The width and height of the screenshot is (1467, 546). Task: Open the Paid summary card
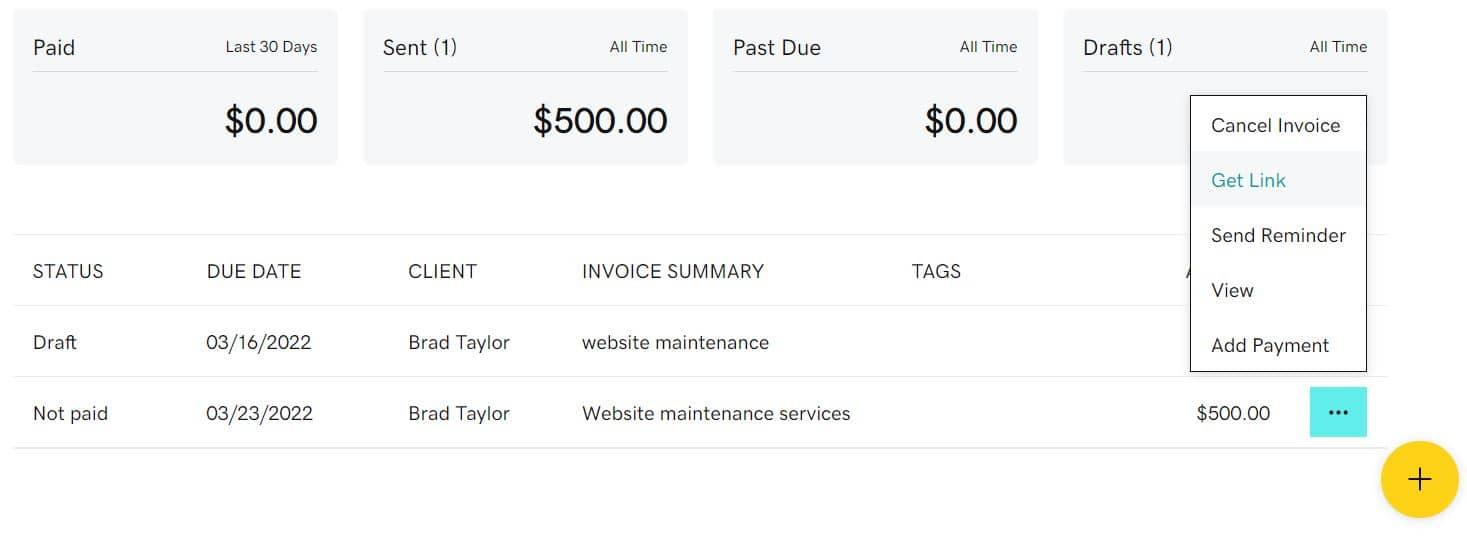[175, 88]
